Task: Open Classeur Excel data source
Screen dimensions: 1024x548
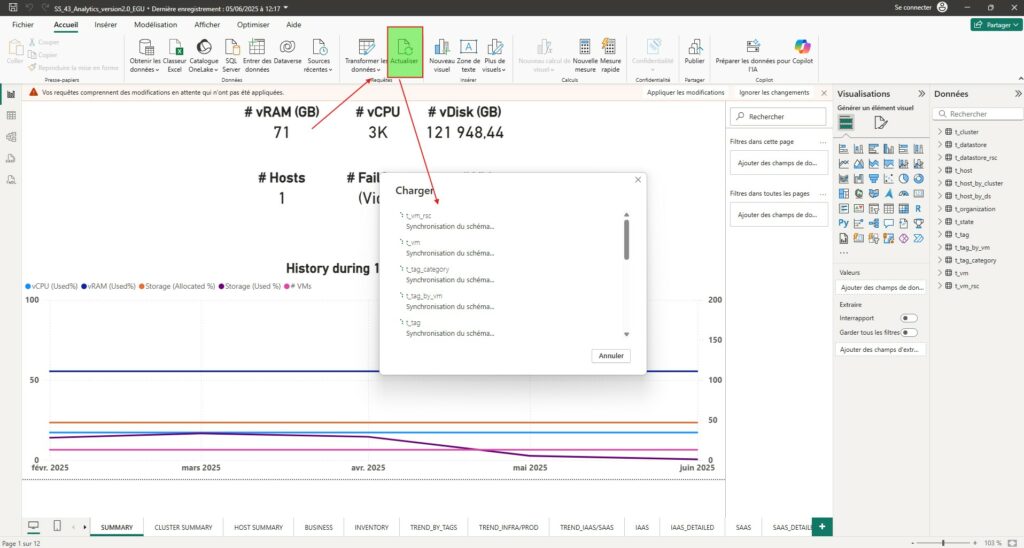Action: [x=174, y=47]
